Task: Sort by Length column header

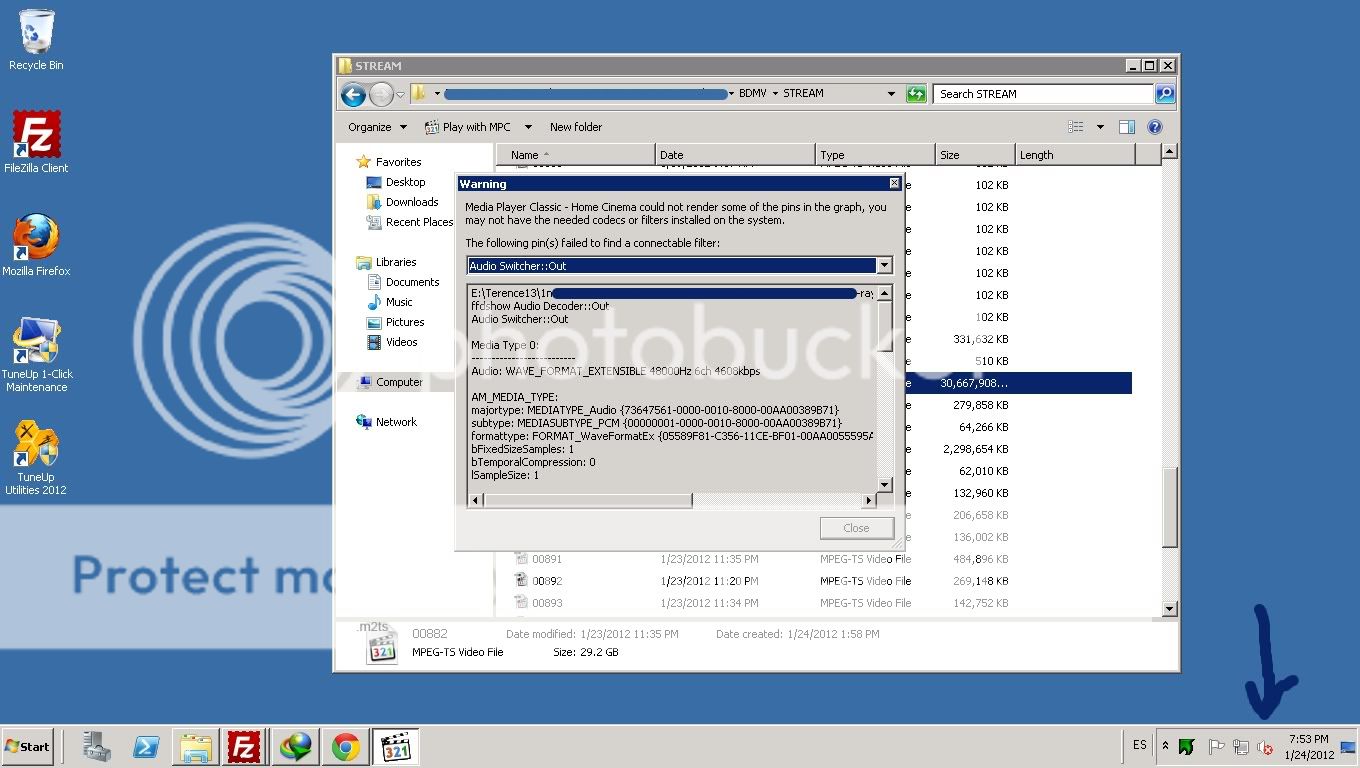Action: (x=1075, y=155)
